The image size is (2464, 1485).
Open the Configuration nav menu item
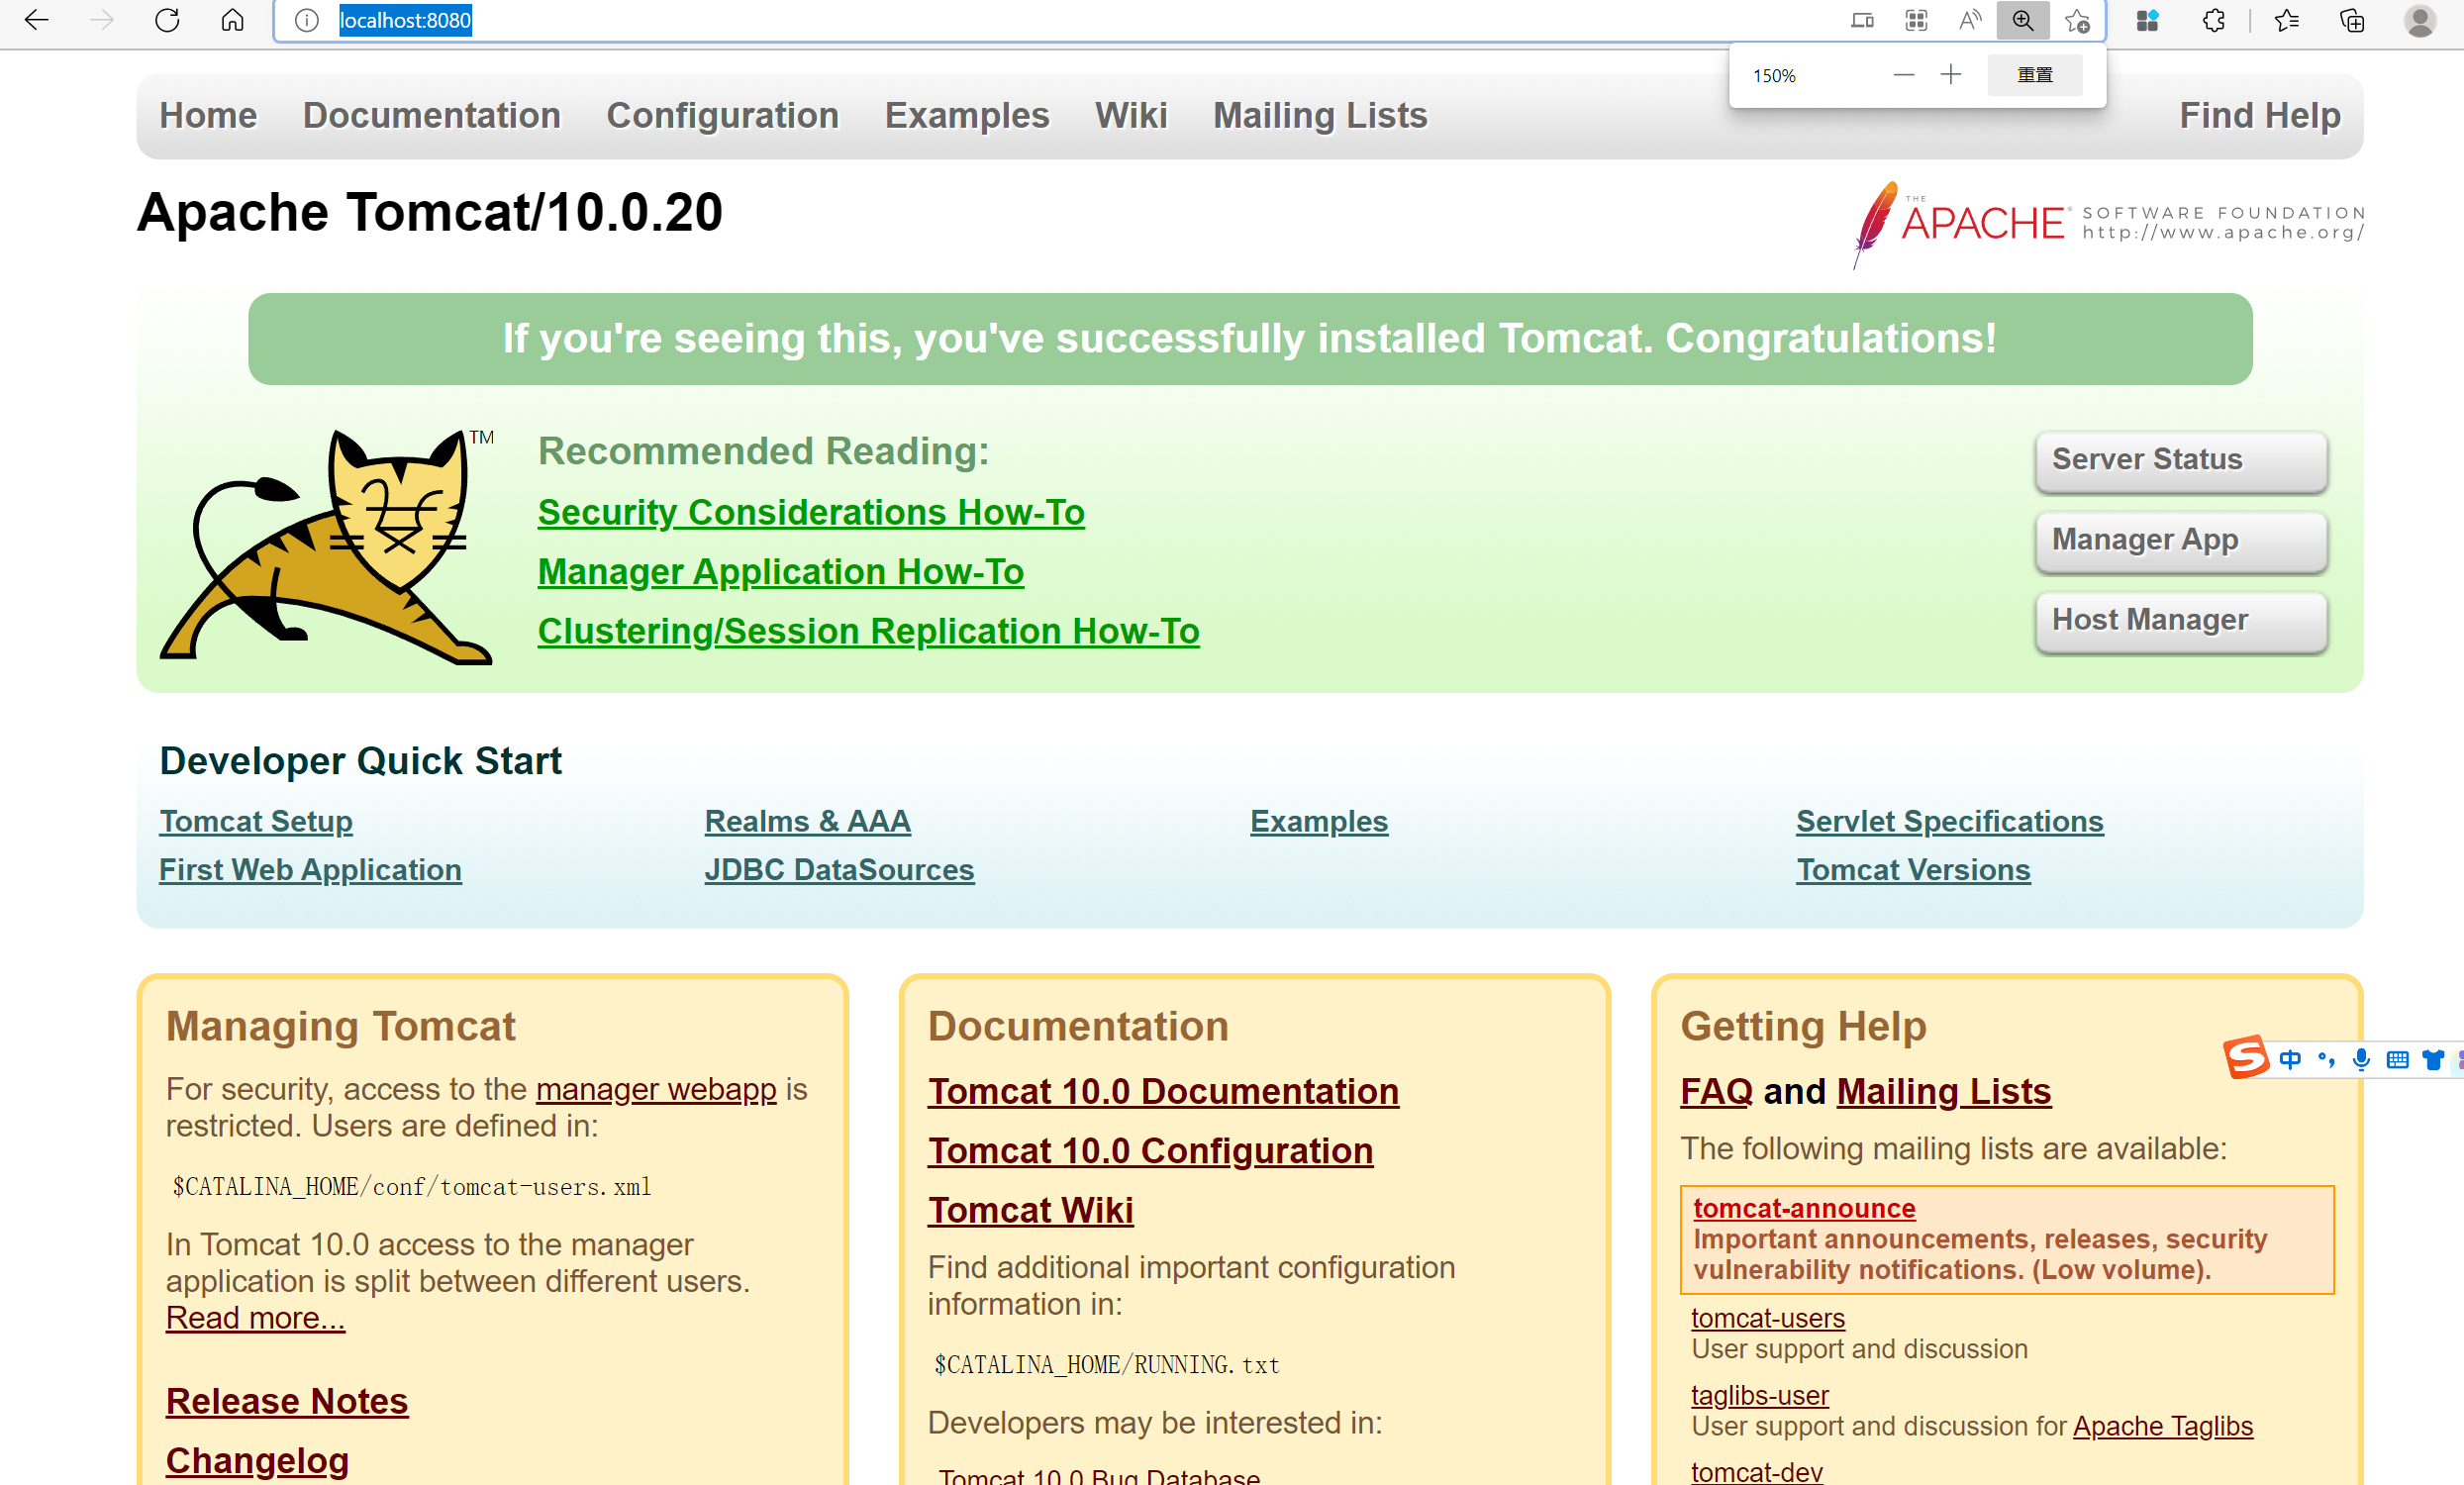pyautogui.click(x=722, y=115)
